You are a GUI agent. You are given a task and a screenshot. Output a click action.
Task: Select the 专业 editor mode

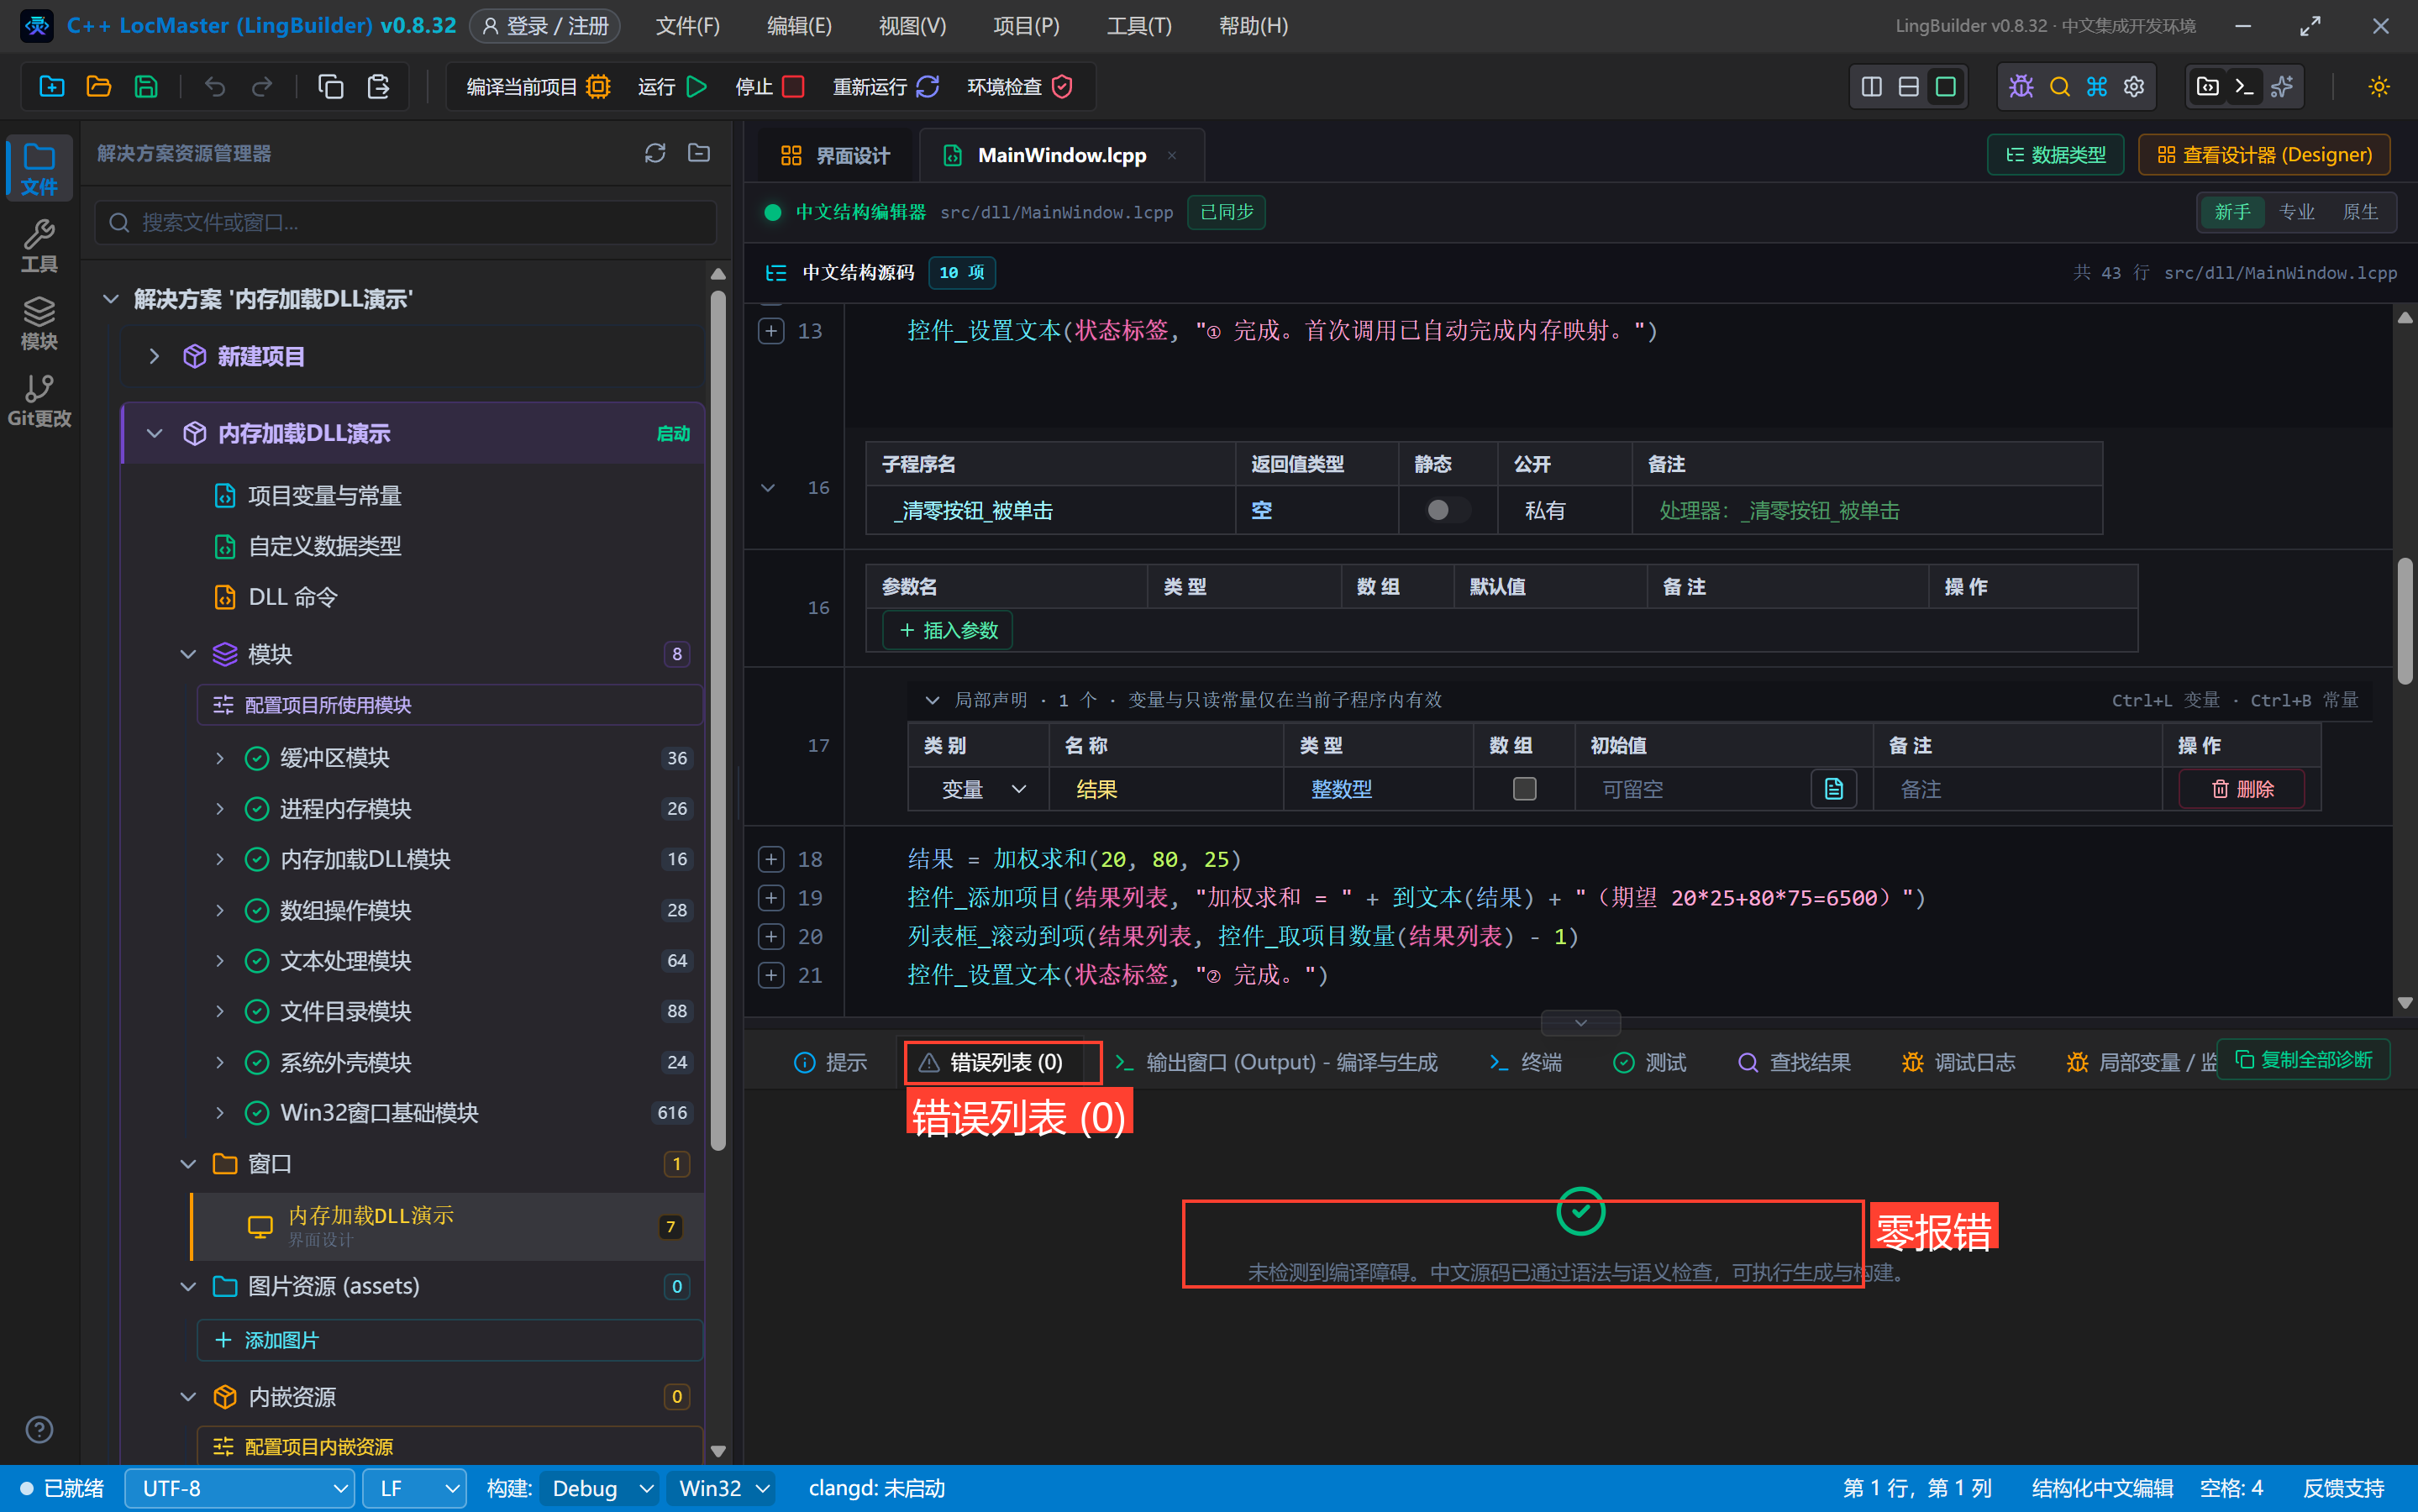pyautogui.click(x=2296, y=212)
